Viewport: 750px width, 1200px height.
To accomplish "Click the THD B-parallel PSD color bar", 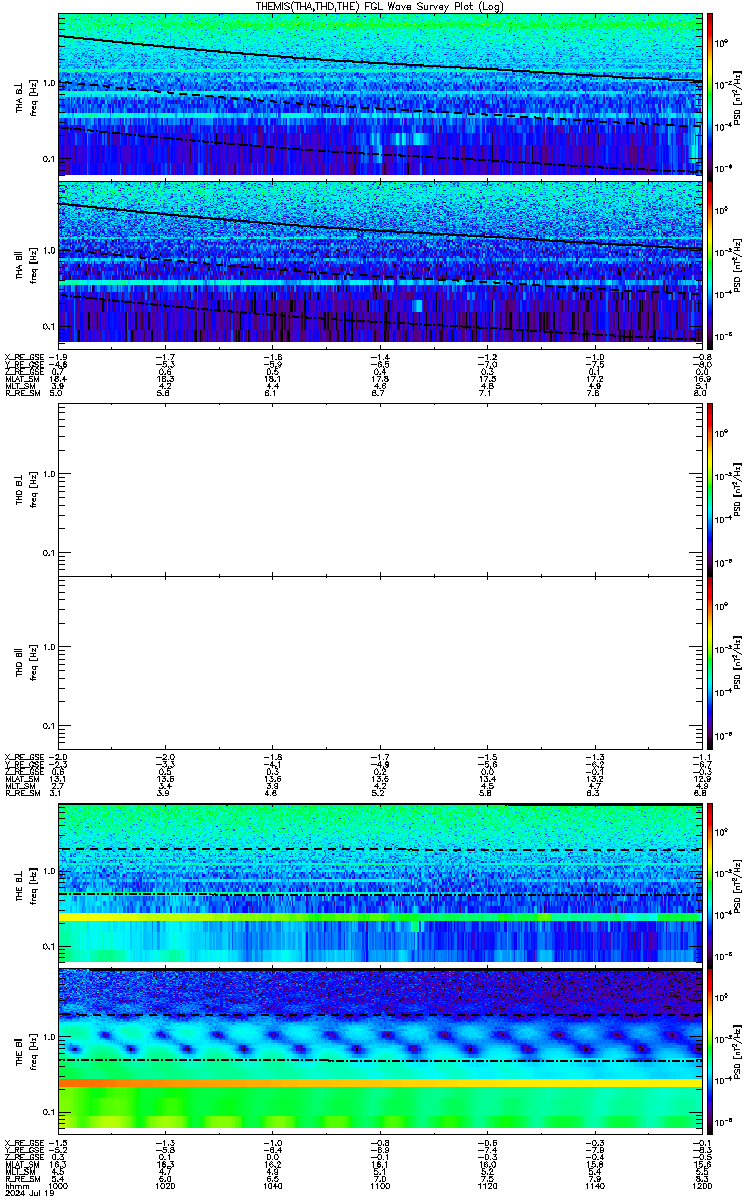I will tap(710, 662).
